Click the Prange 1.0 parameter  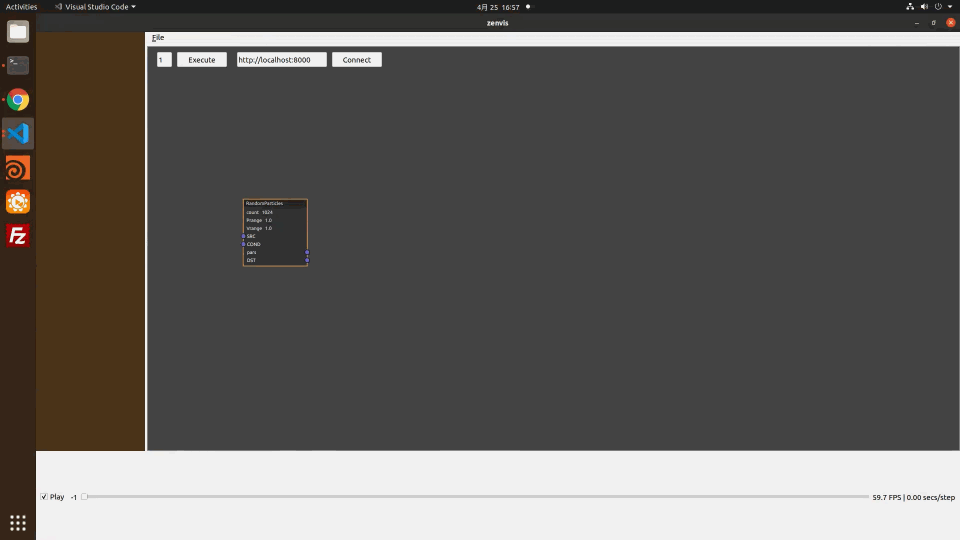(x=260, y=220)
